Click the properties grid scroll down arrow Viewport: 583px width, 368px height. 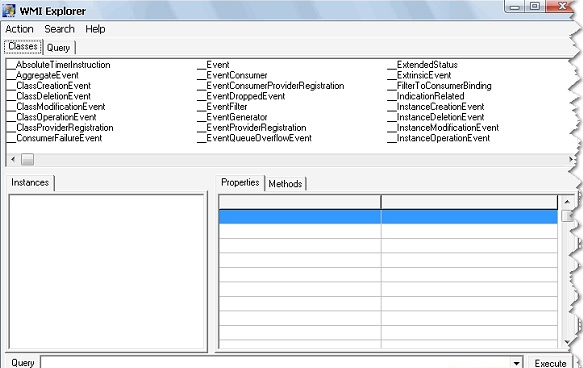point(567,342)
